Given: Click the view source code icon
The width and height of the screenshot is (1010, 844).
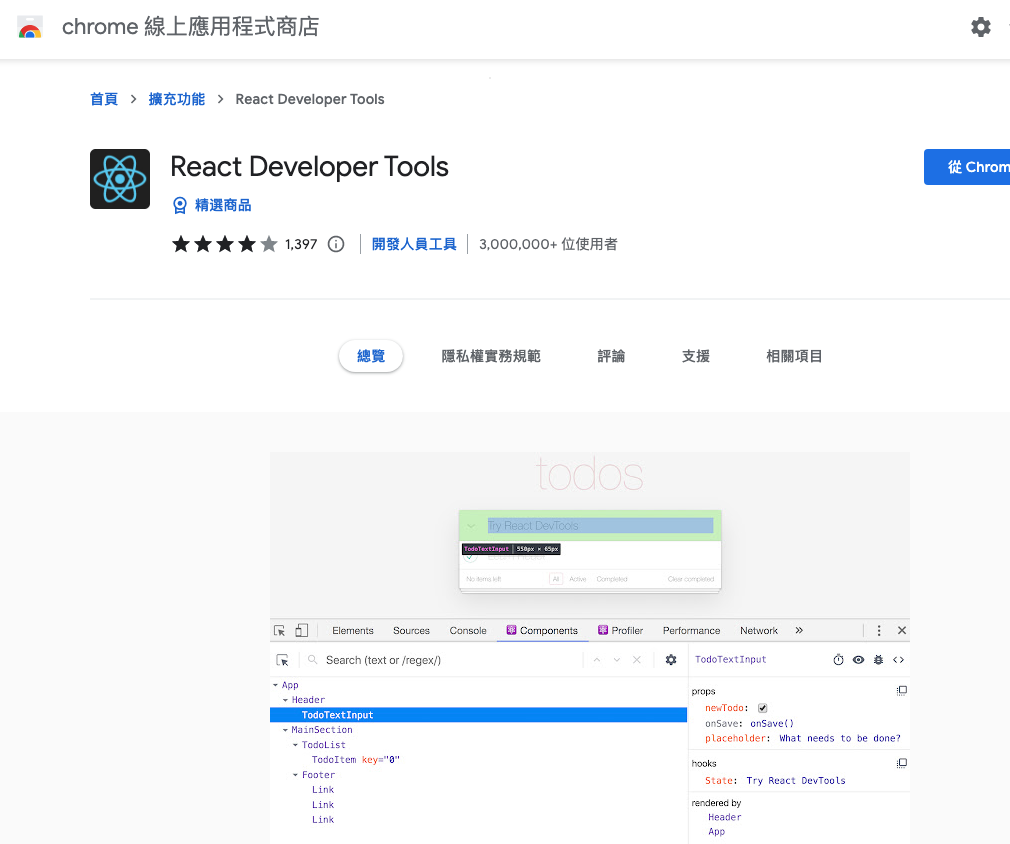Looking at the screenshot, I should 899,660.
